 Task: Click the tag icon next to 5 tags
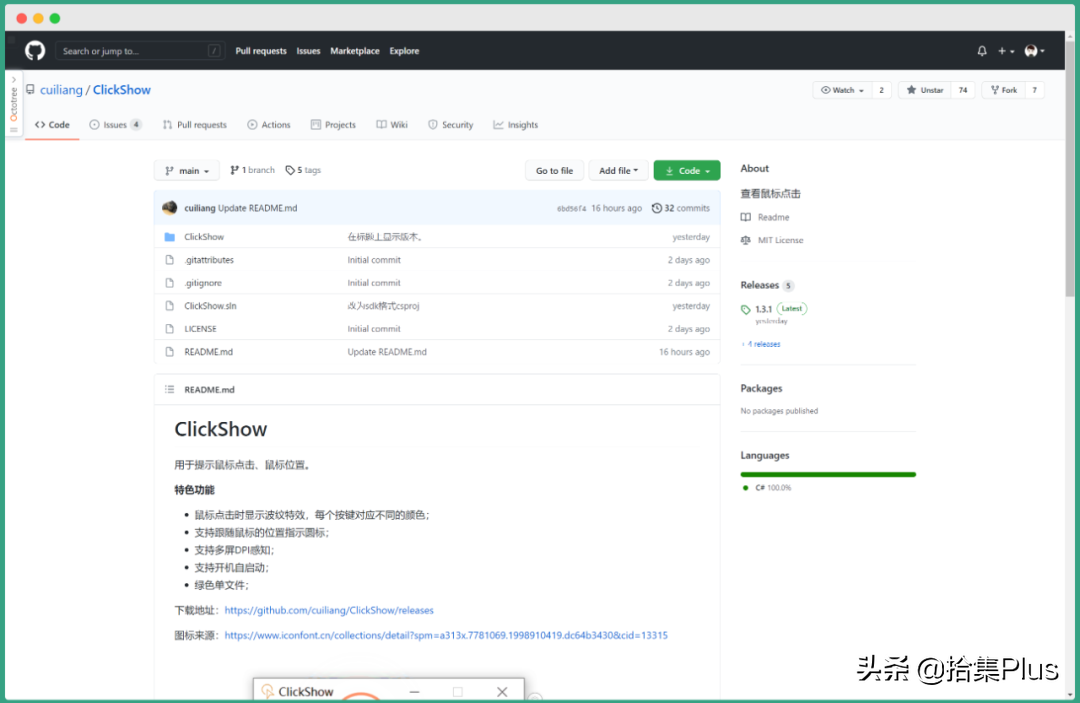[290, 170]
